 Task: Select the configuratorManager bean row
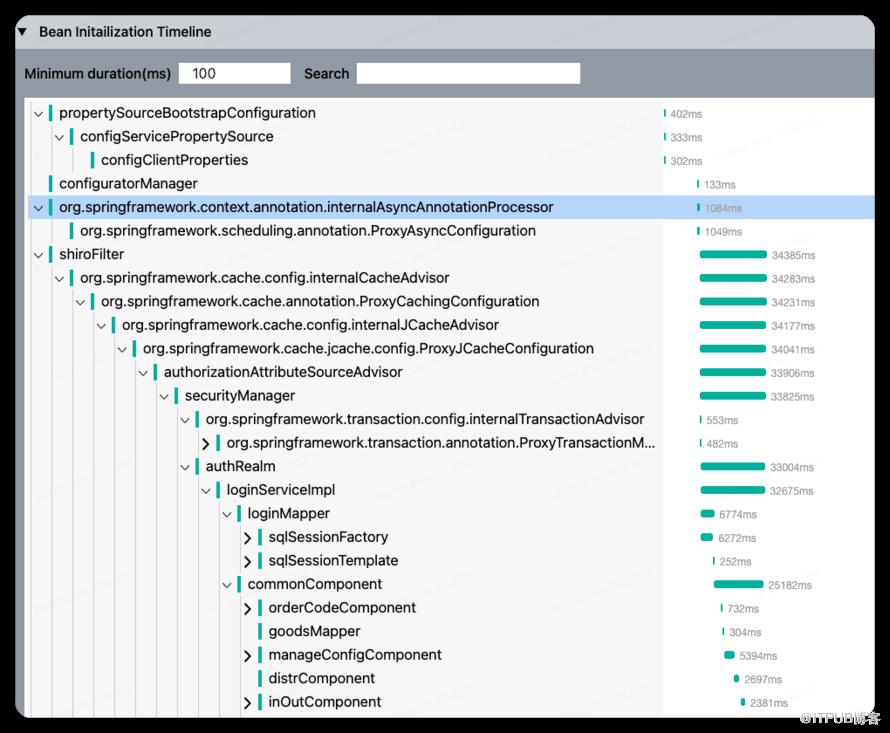(x=451, y=183)
